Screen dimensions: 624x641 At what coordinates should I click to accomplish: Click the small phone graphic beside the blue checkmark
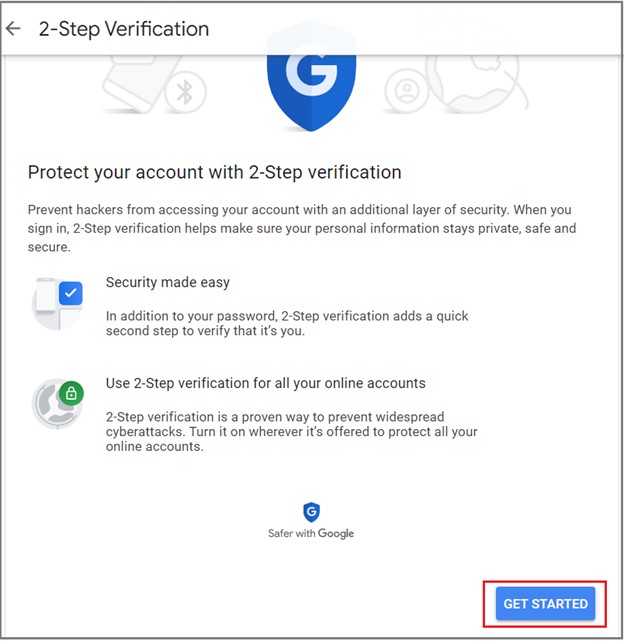point(46,296)
